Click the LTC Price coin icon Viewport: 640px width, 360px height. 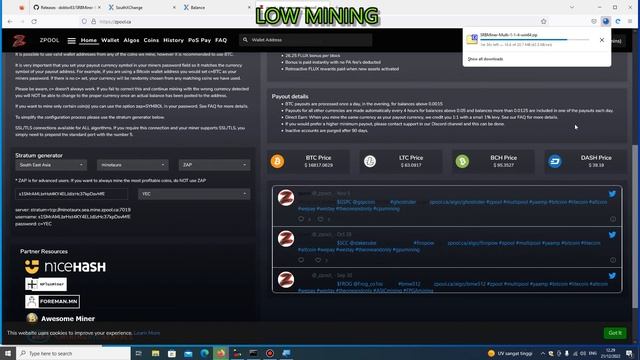click(x=370, y=161)
